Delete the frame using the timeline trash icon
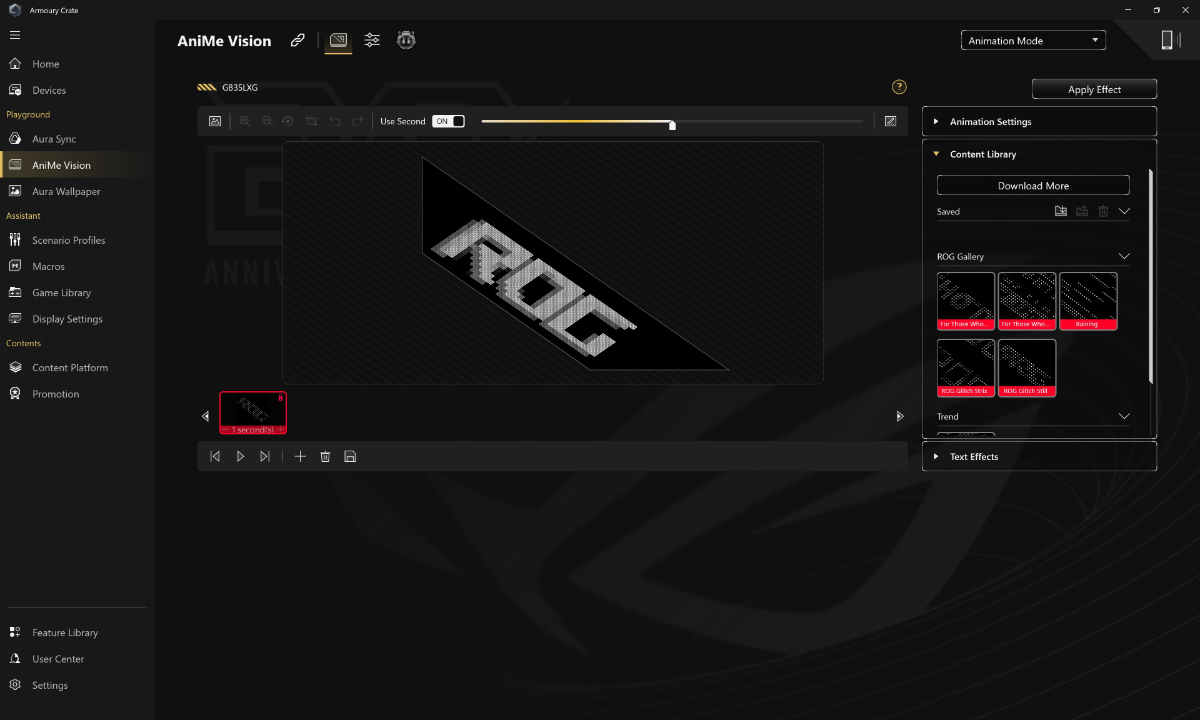This screenshot has height=720, width=1200. coord(325,456)
